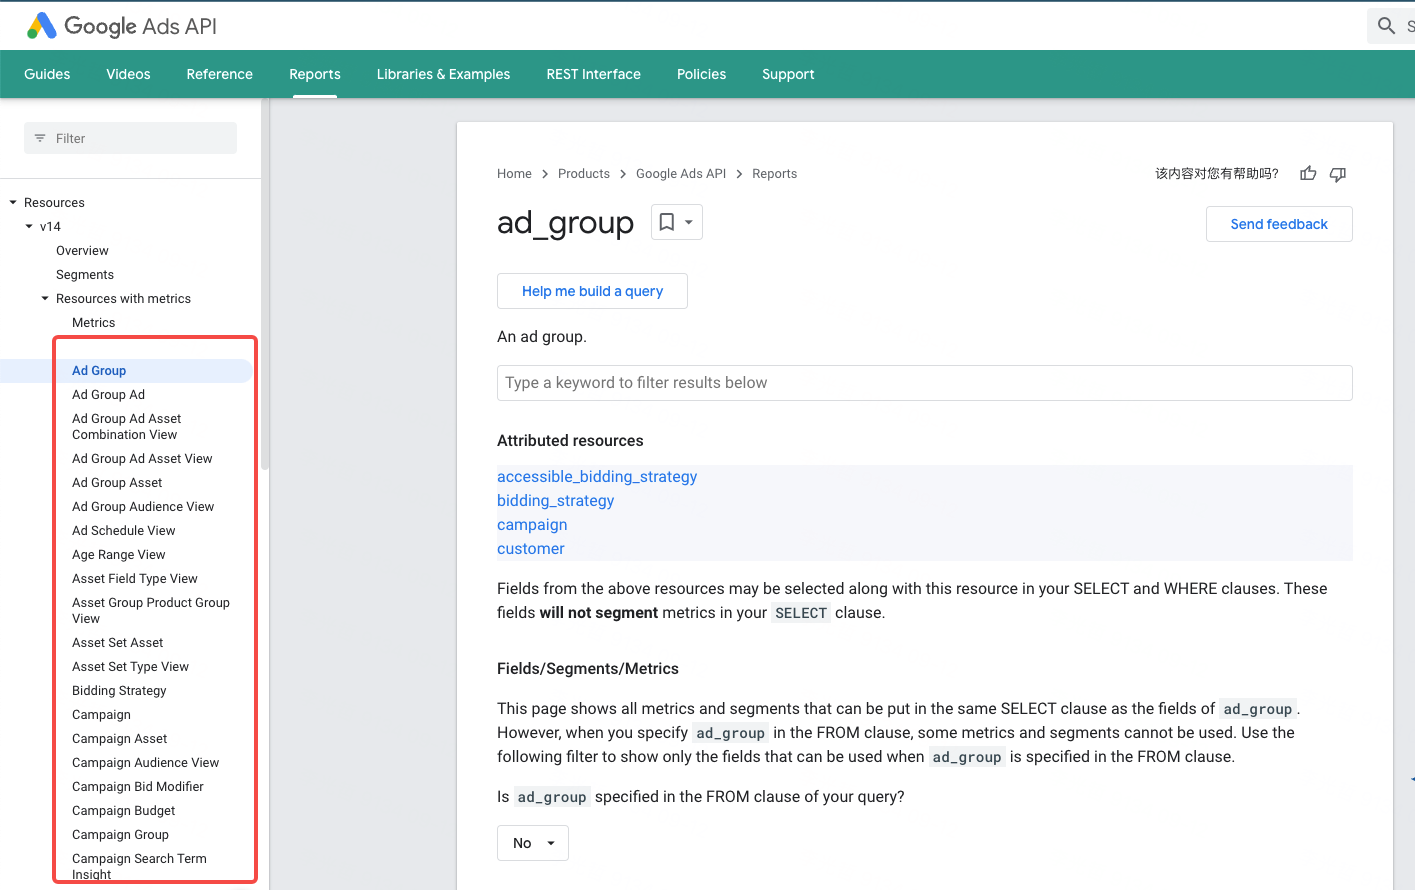Switch to Libraries & Examples tab
The width and height of the screenshot is (1415, 890).
pos(443,74)
